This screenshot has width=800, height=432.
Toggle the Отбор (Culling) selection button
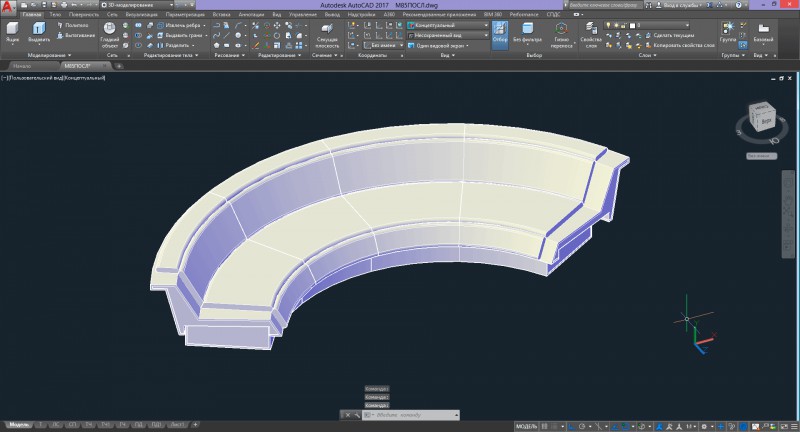click(x=500, y=33)
